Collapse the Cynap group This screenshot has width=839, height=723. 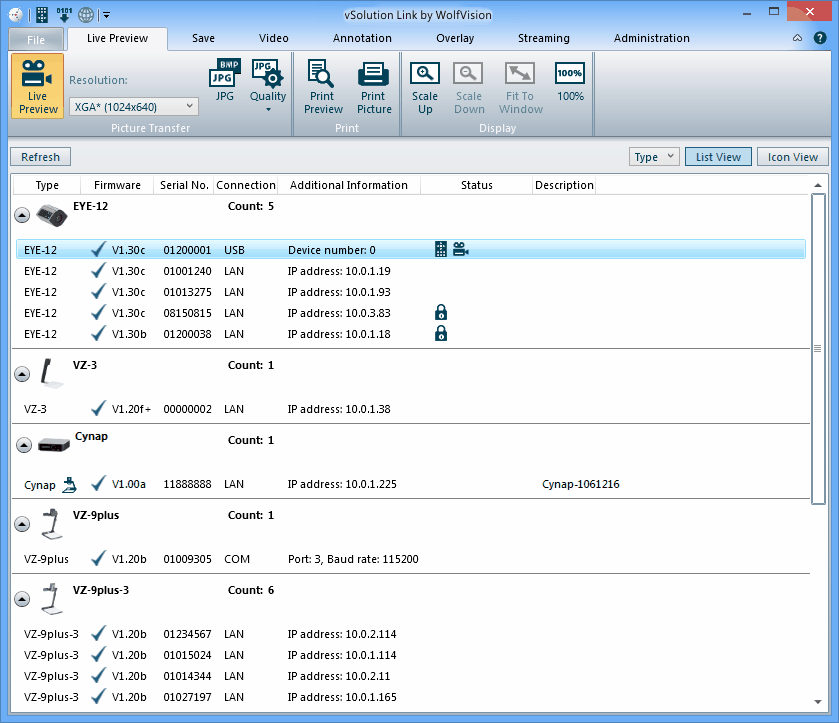click(x=24, y=445)
